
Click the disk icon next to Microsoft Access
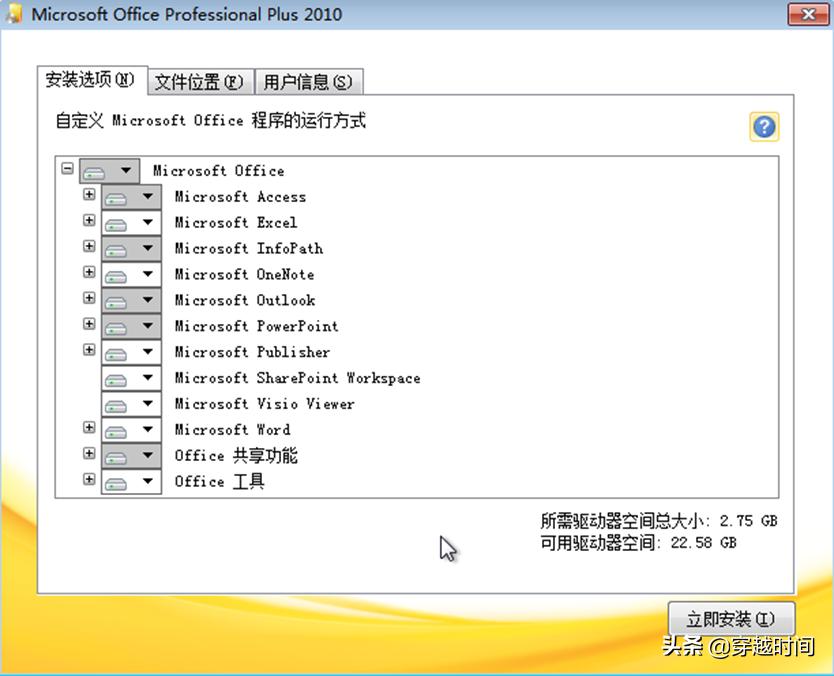click(x=117, y=196)
